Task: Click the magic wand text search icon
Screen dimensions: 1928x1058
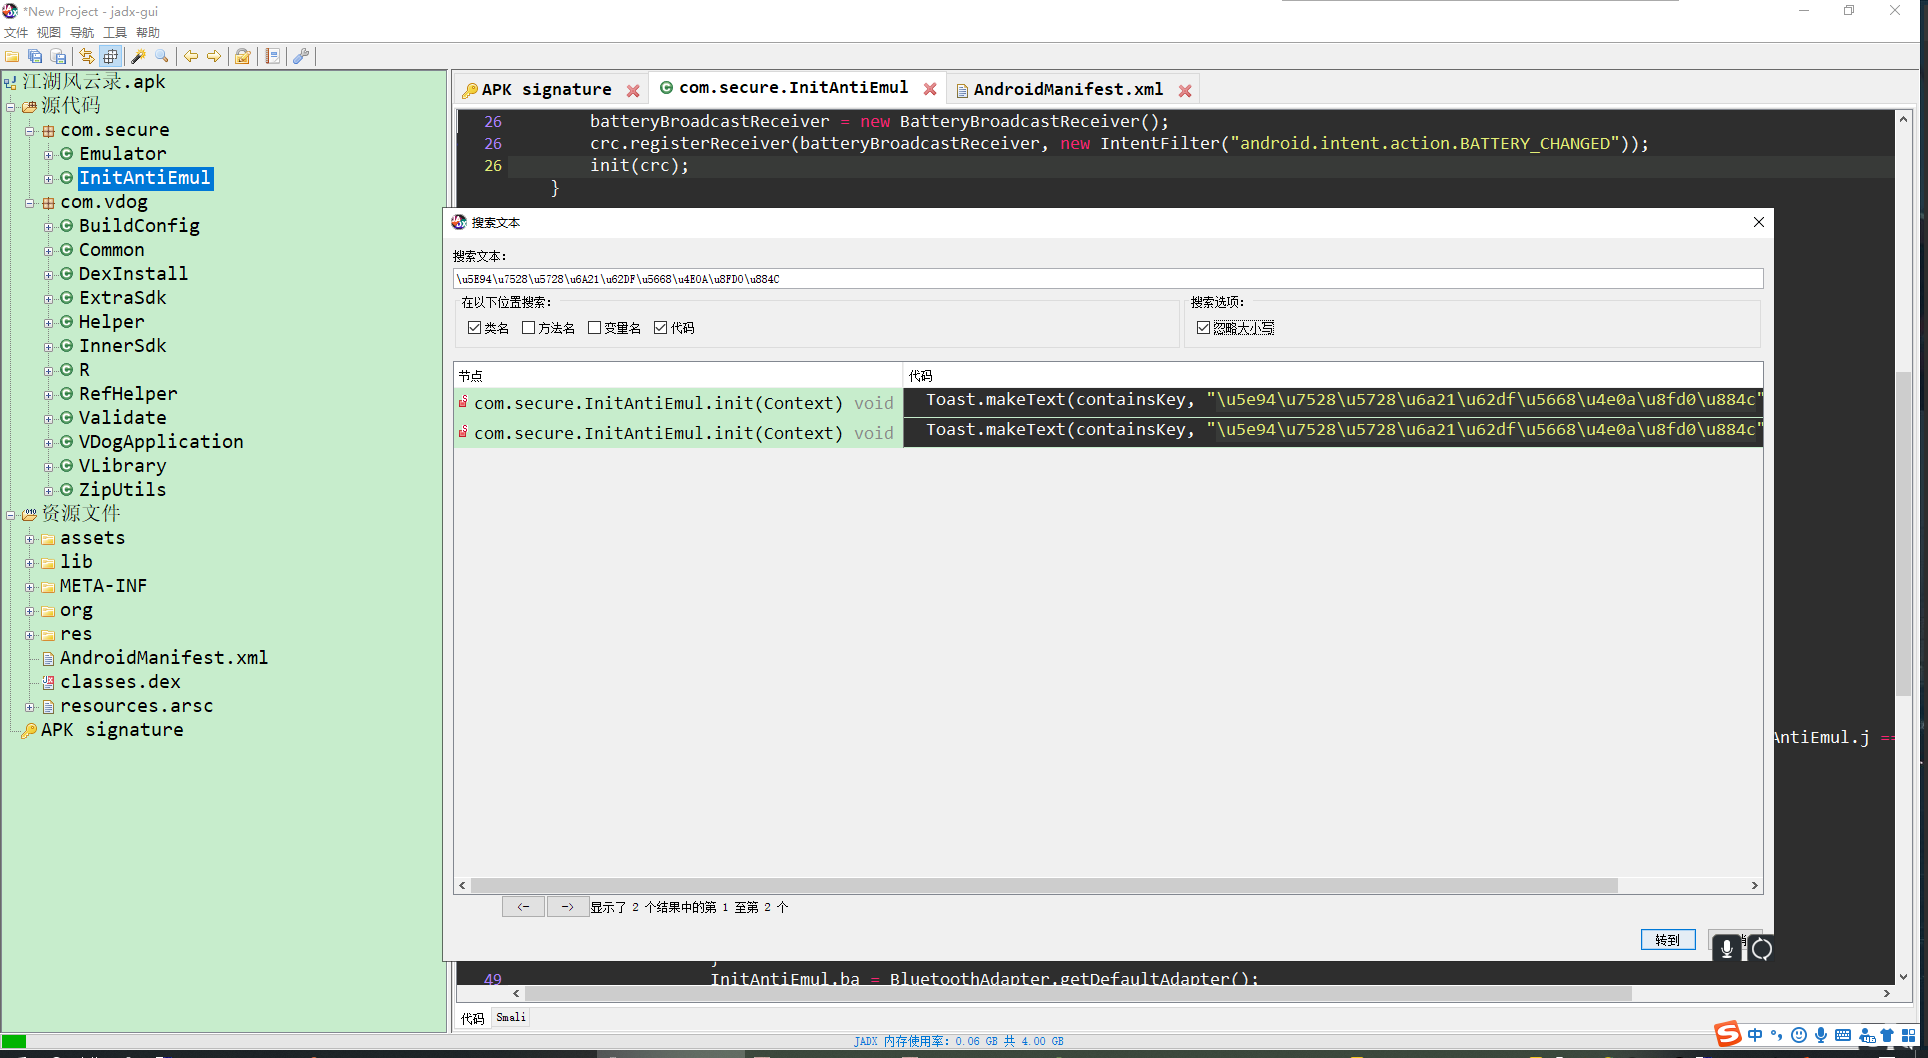Action: (139, 56)
